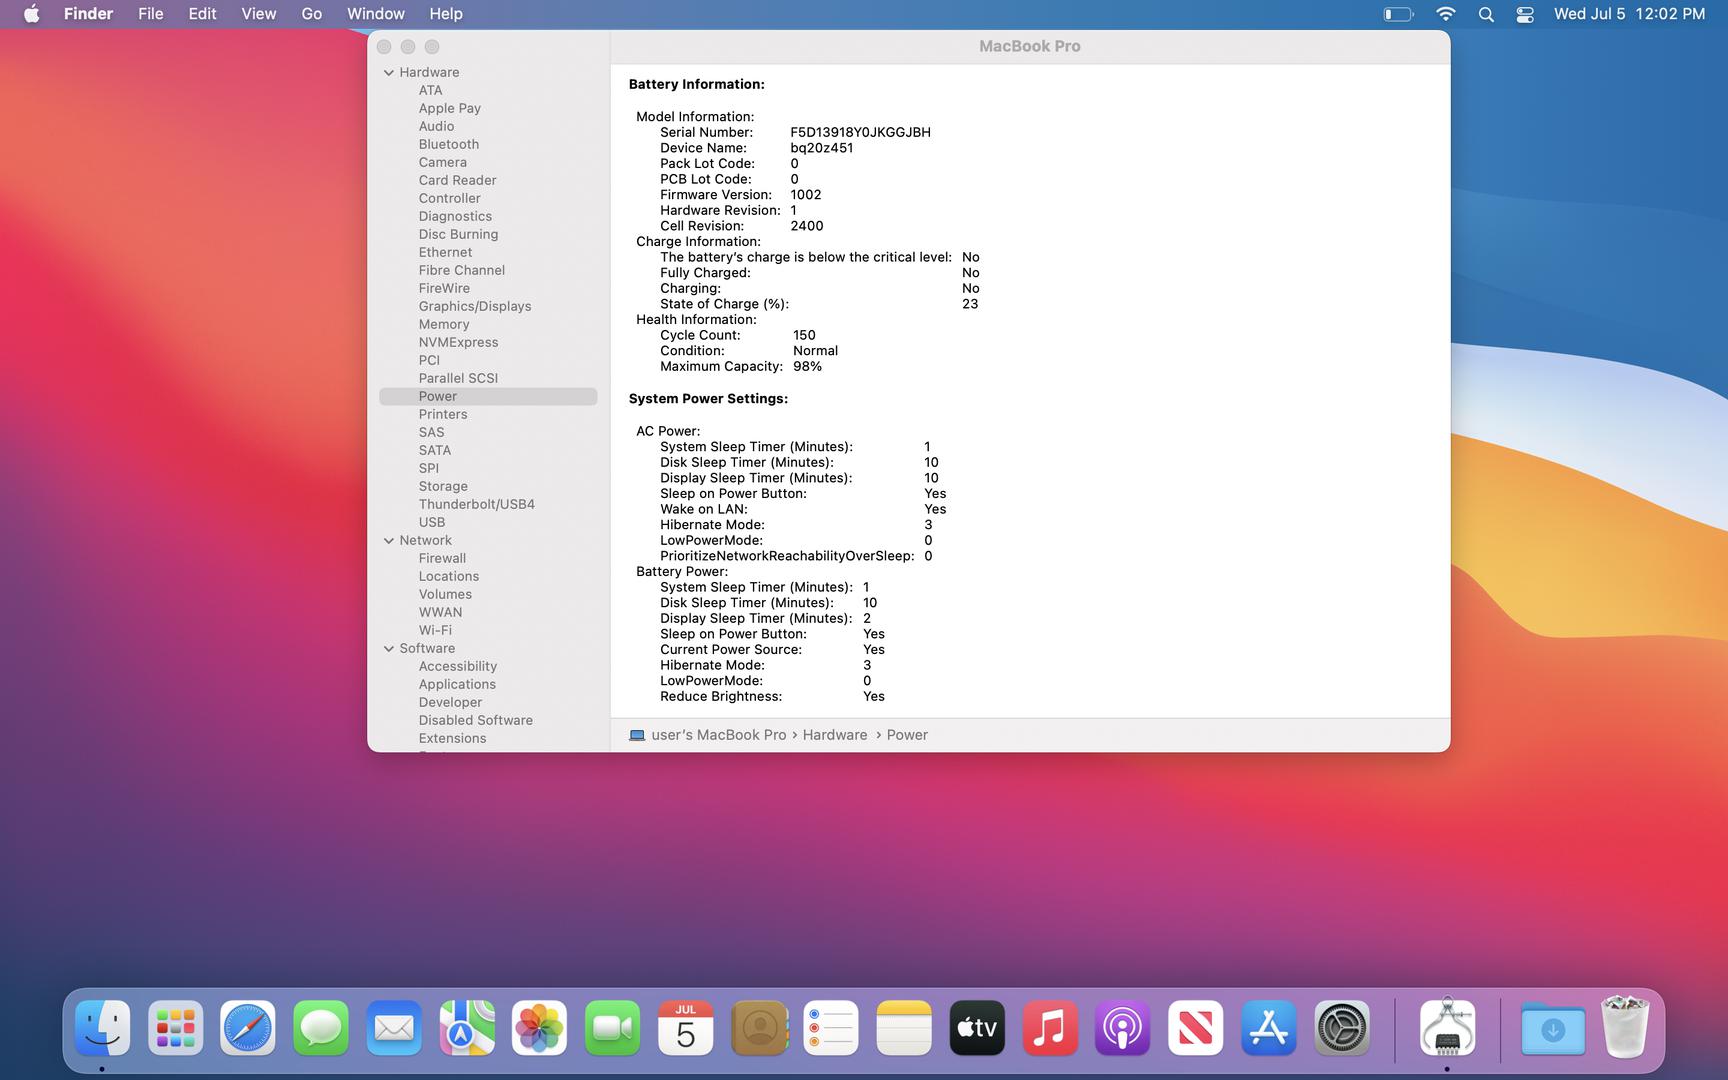The height and width of the screenshot is (1080, 1728).
Task: Open System Preferences from dock
Action: tap(1342, 1027)
